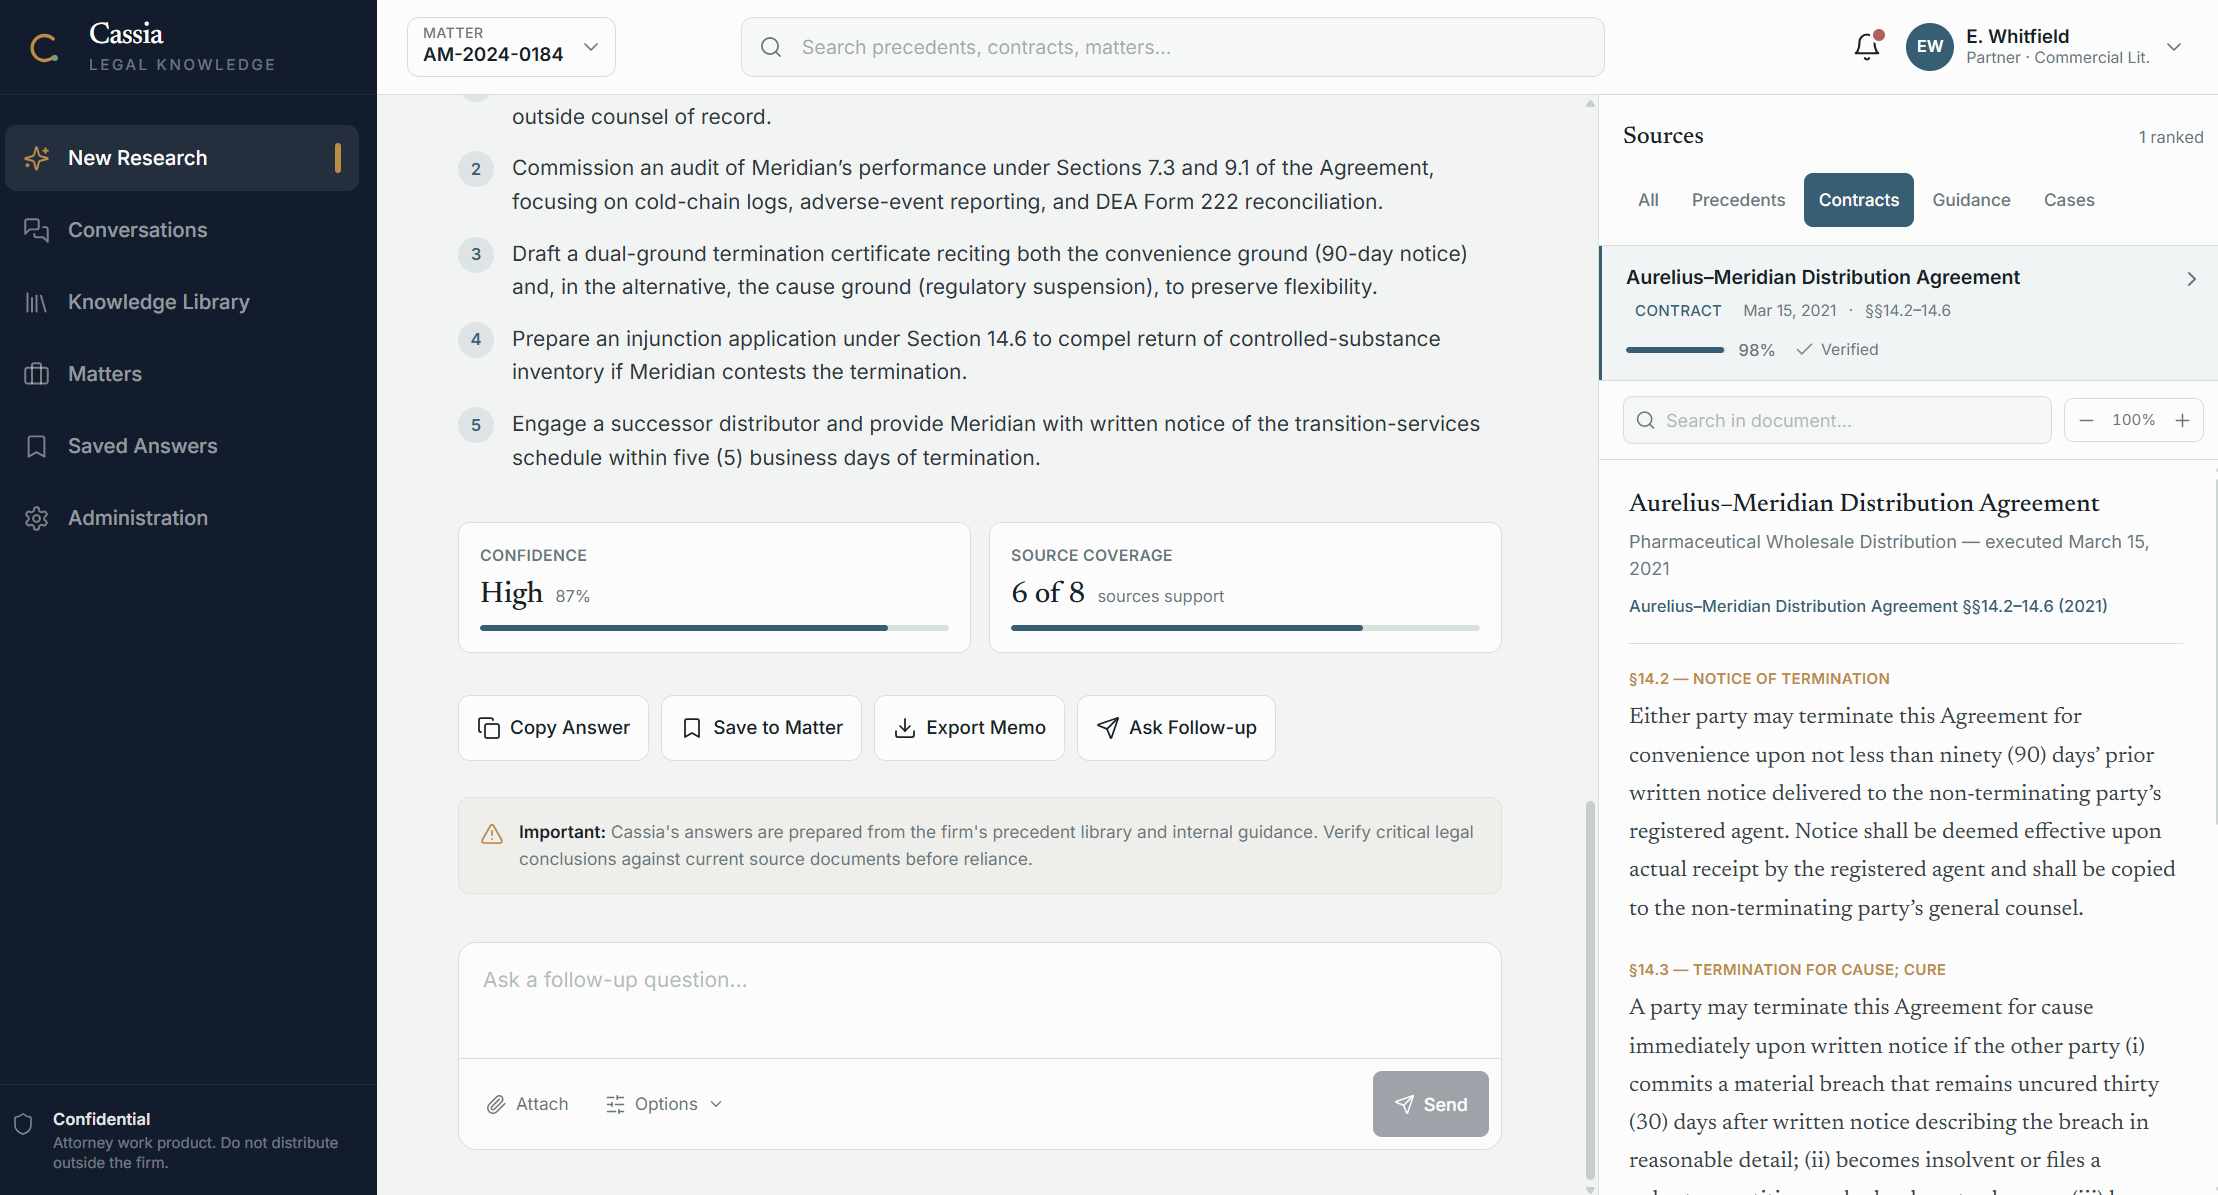Open the Knowledge Library
This screenshot has height=1195, width=2218.
[182, 302]
